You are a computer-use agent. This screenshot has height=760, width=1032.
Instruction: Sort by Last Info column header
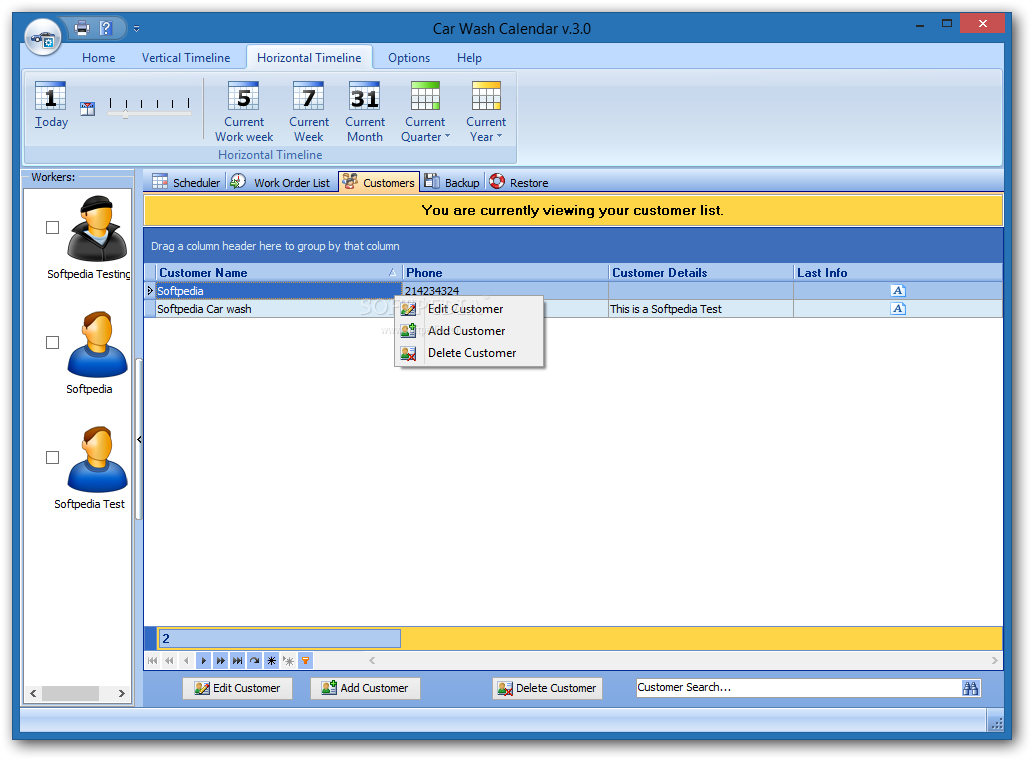[897, 272]
